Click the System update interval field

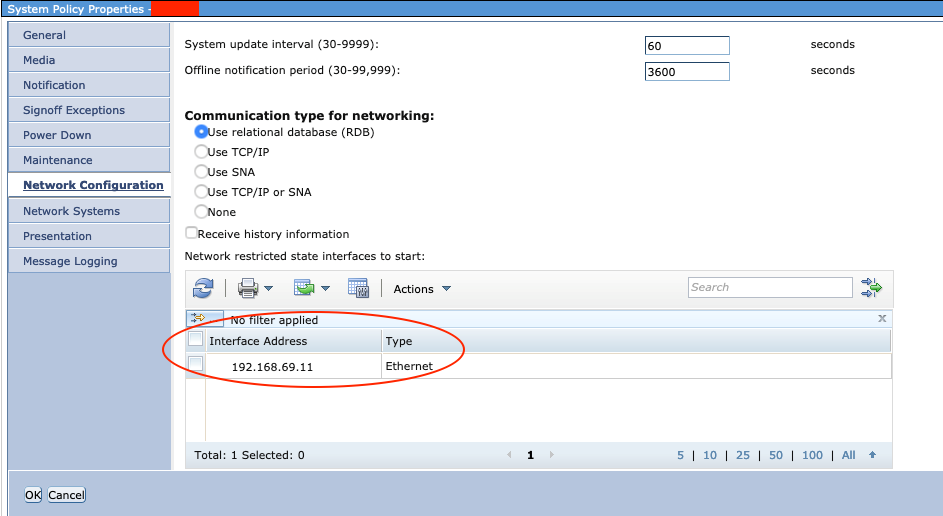[x=687, y=46]
